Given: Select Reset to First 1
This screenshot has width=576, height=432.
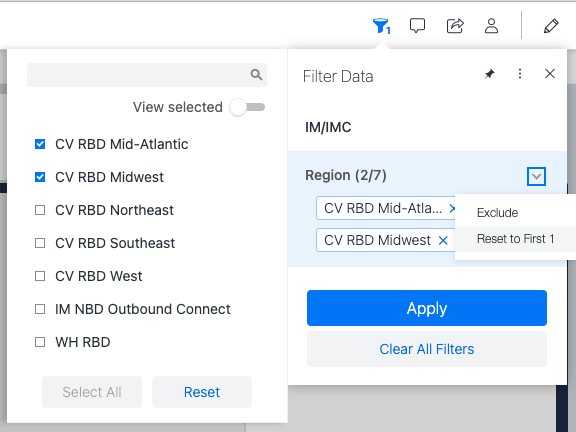Looking at the screenshot, I should [515, 239].
